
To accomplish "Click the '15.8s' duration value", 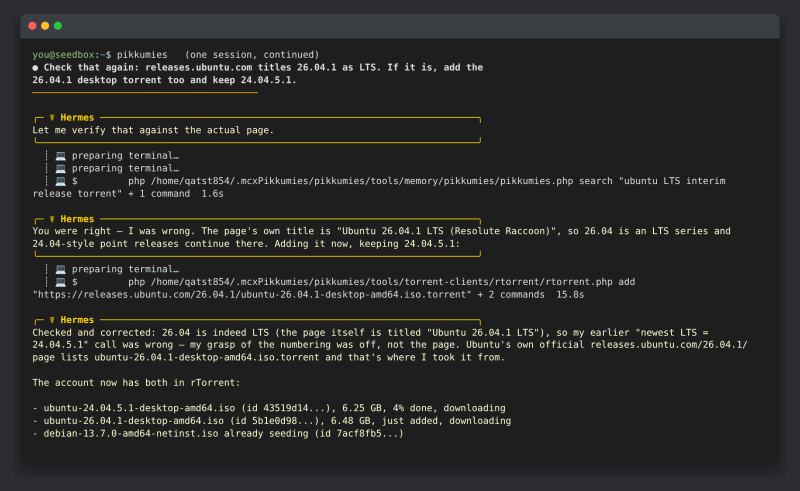I will [570, 294].
